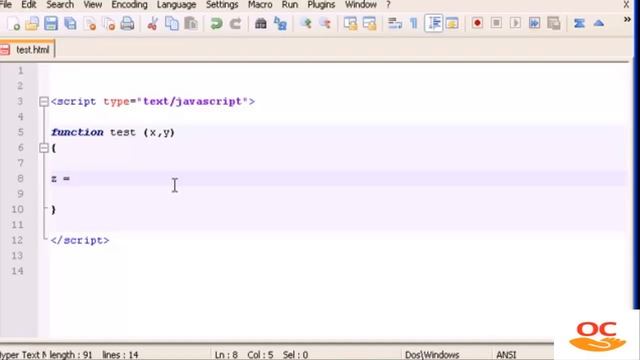Show all characters with the pilcrow icon
The width and height of the screenshot is (640, 360).
point(414,24)
